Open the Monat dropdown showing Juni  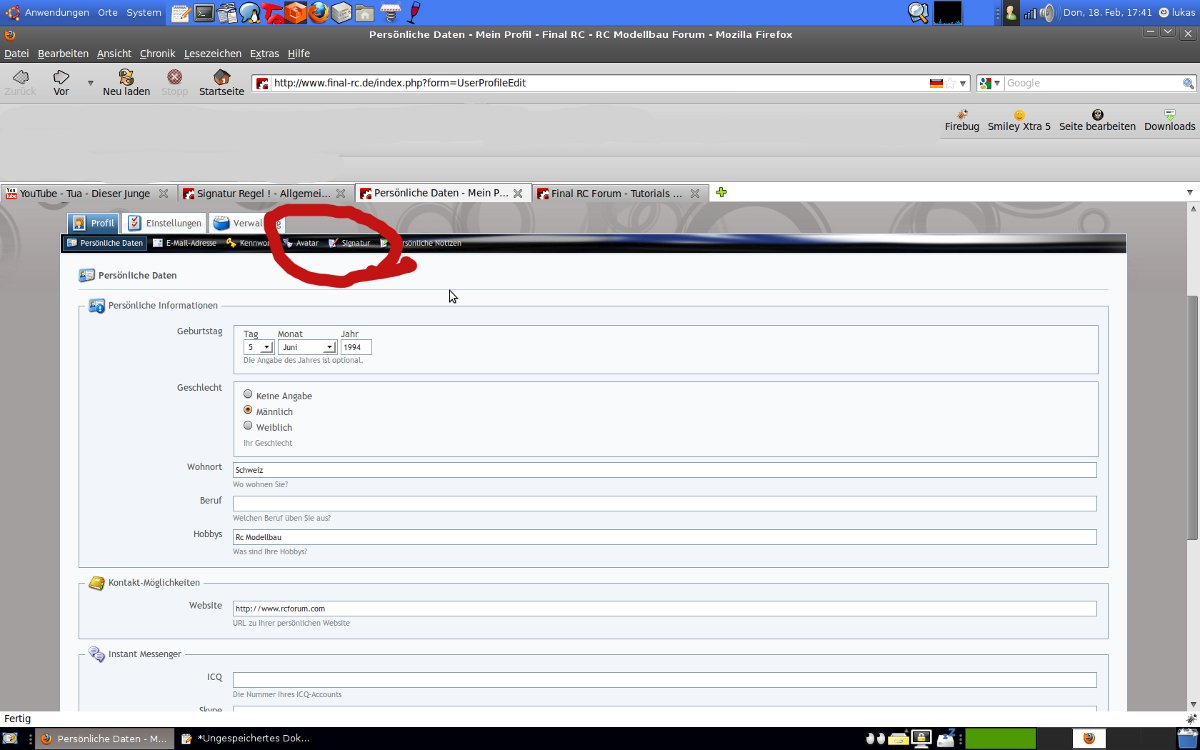[x=307, y=347]
